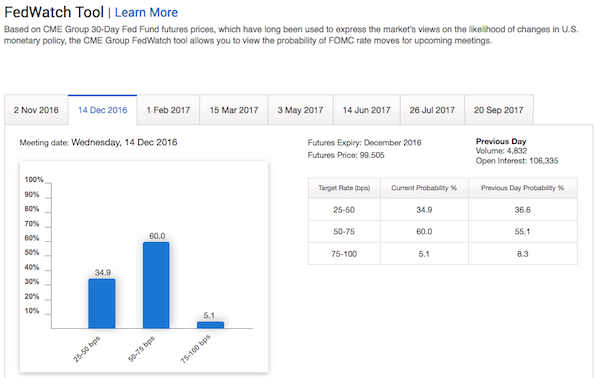The image size is (600, 378).
Task: Open the 1 Feb 2017 tab
Action: point(168,110)
